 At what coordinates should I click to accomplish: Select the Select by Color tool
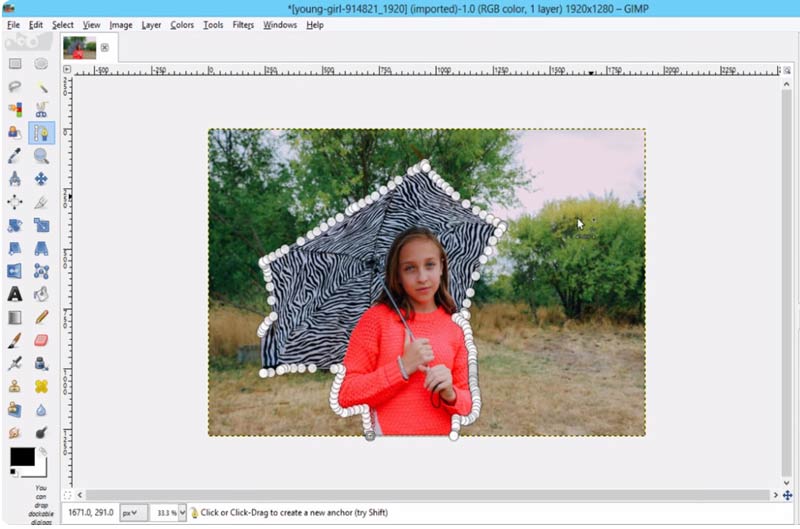[x=15, y=110]
